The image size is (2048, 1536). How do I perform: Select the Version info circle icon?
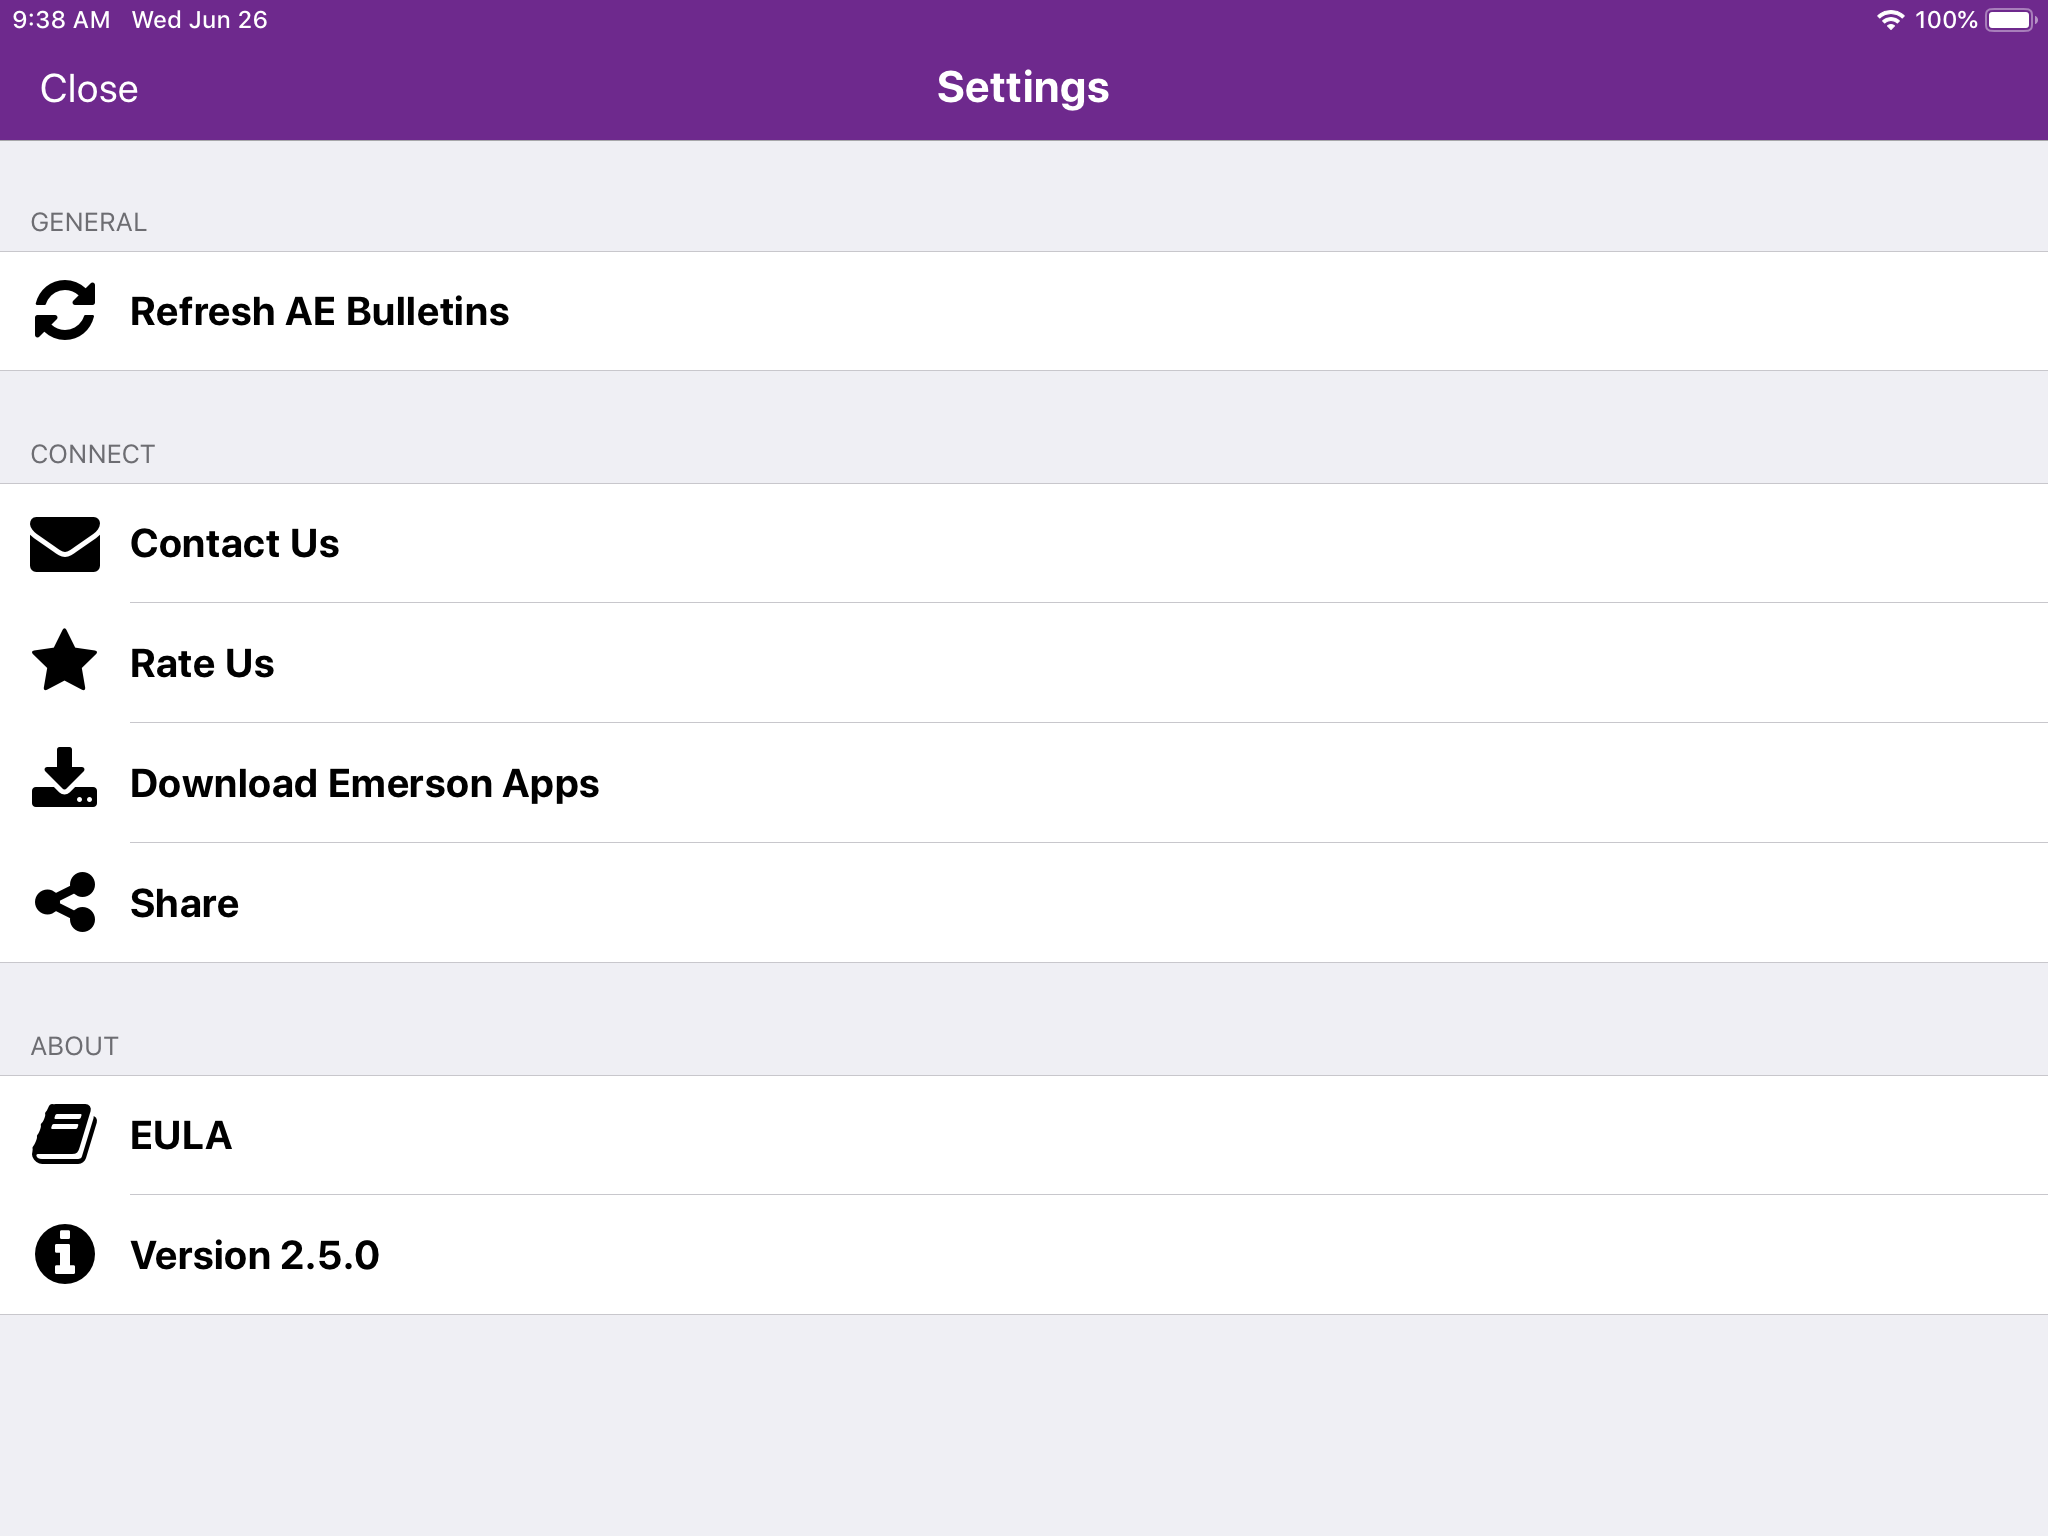tap(64, 1254)
